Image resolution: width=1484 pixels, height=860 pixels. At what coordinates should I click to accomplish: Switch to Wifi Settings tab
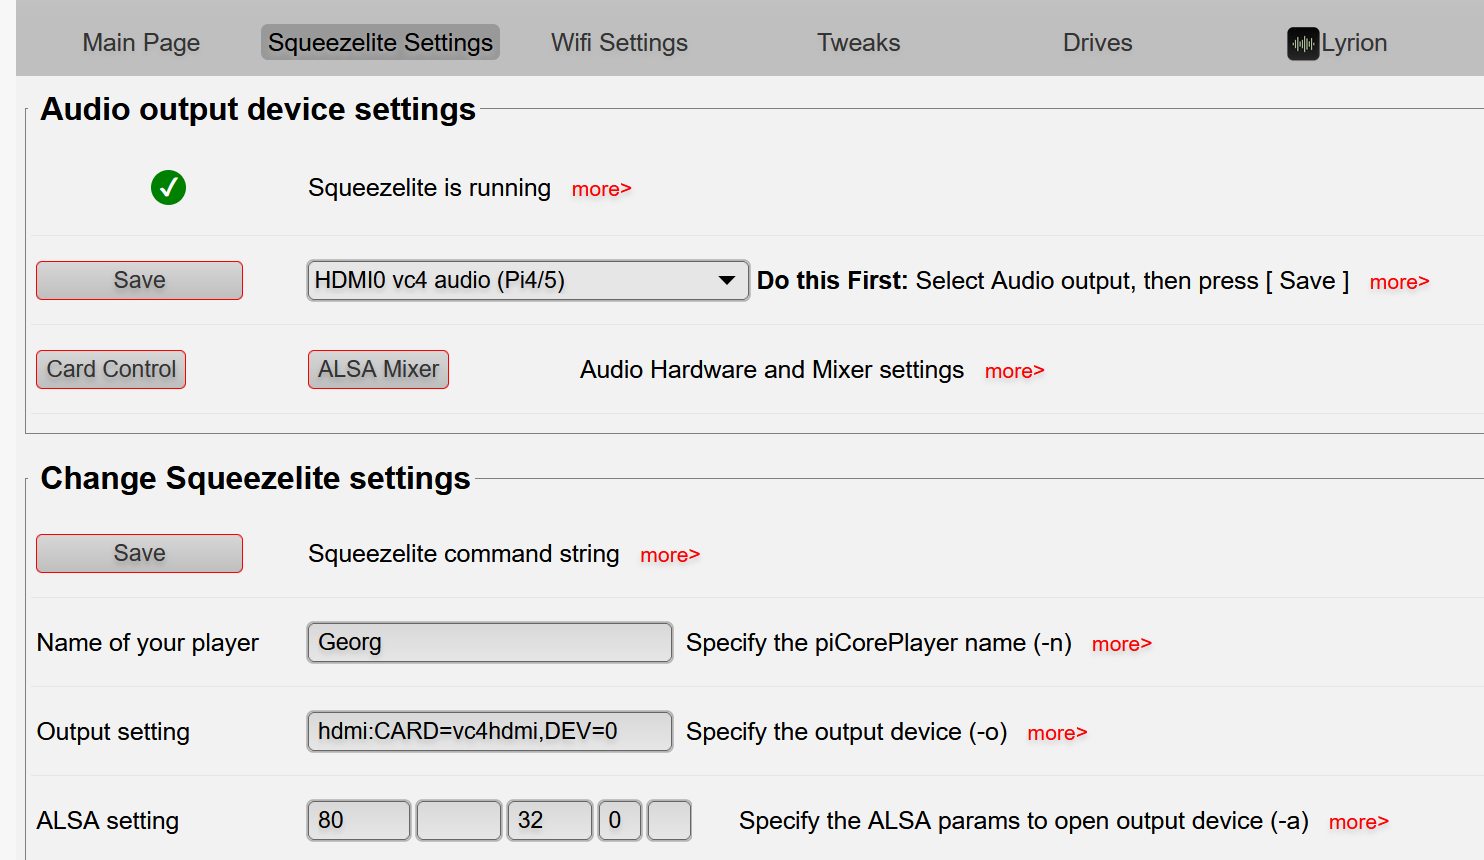619,43
